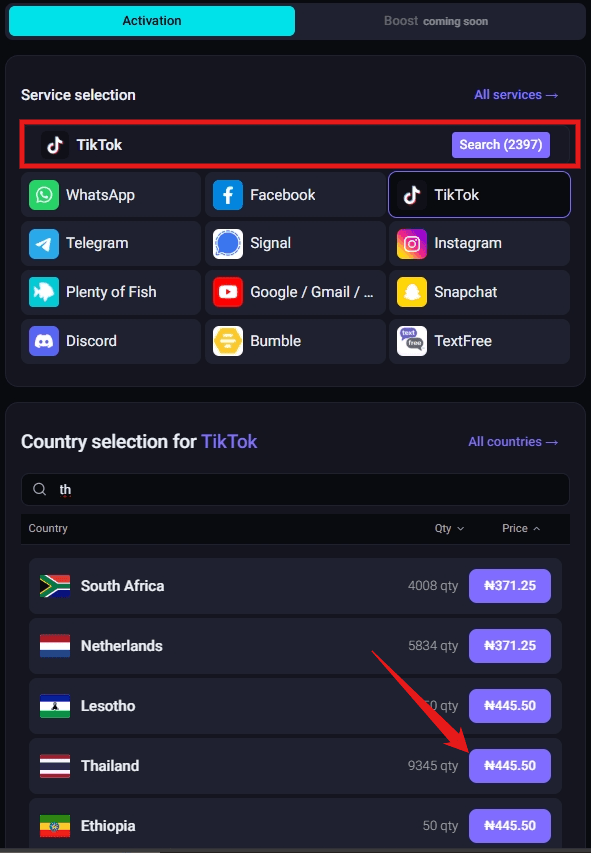
Task: Select the Google / Gmail service
Action: pyautogui.click(x=228, y=292)
